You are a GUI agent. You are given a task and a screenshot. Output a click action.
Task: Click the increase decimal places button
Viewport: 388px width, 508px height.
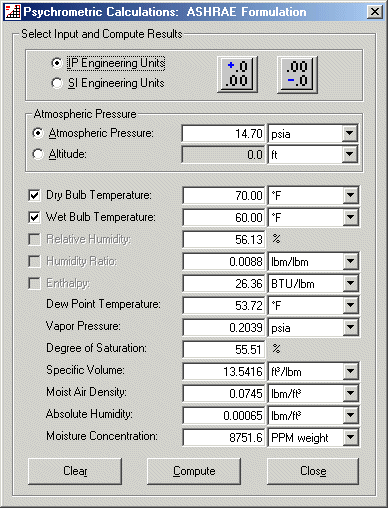pos(238,74)
